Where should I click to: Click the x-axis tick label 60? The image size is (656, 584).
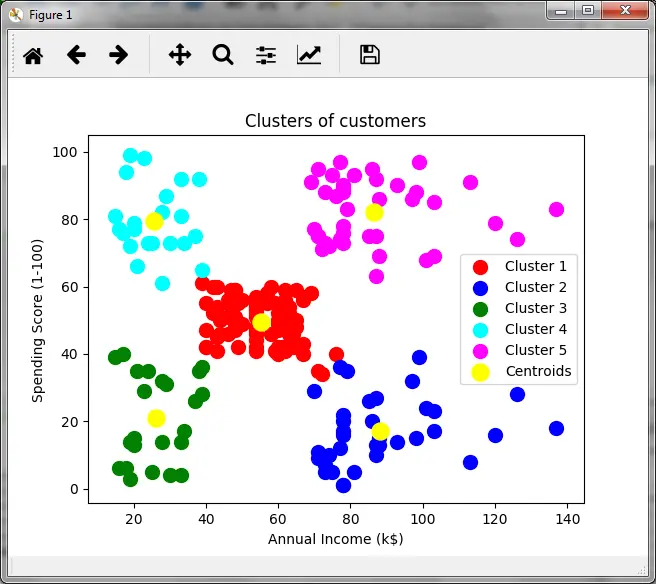(278, 519)
